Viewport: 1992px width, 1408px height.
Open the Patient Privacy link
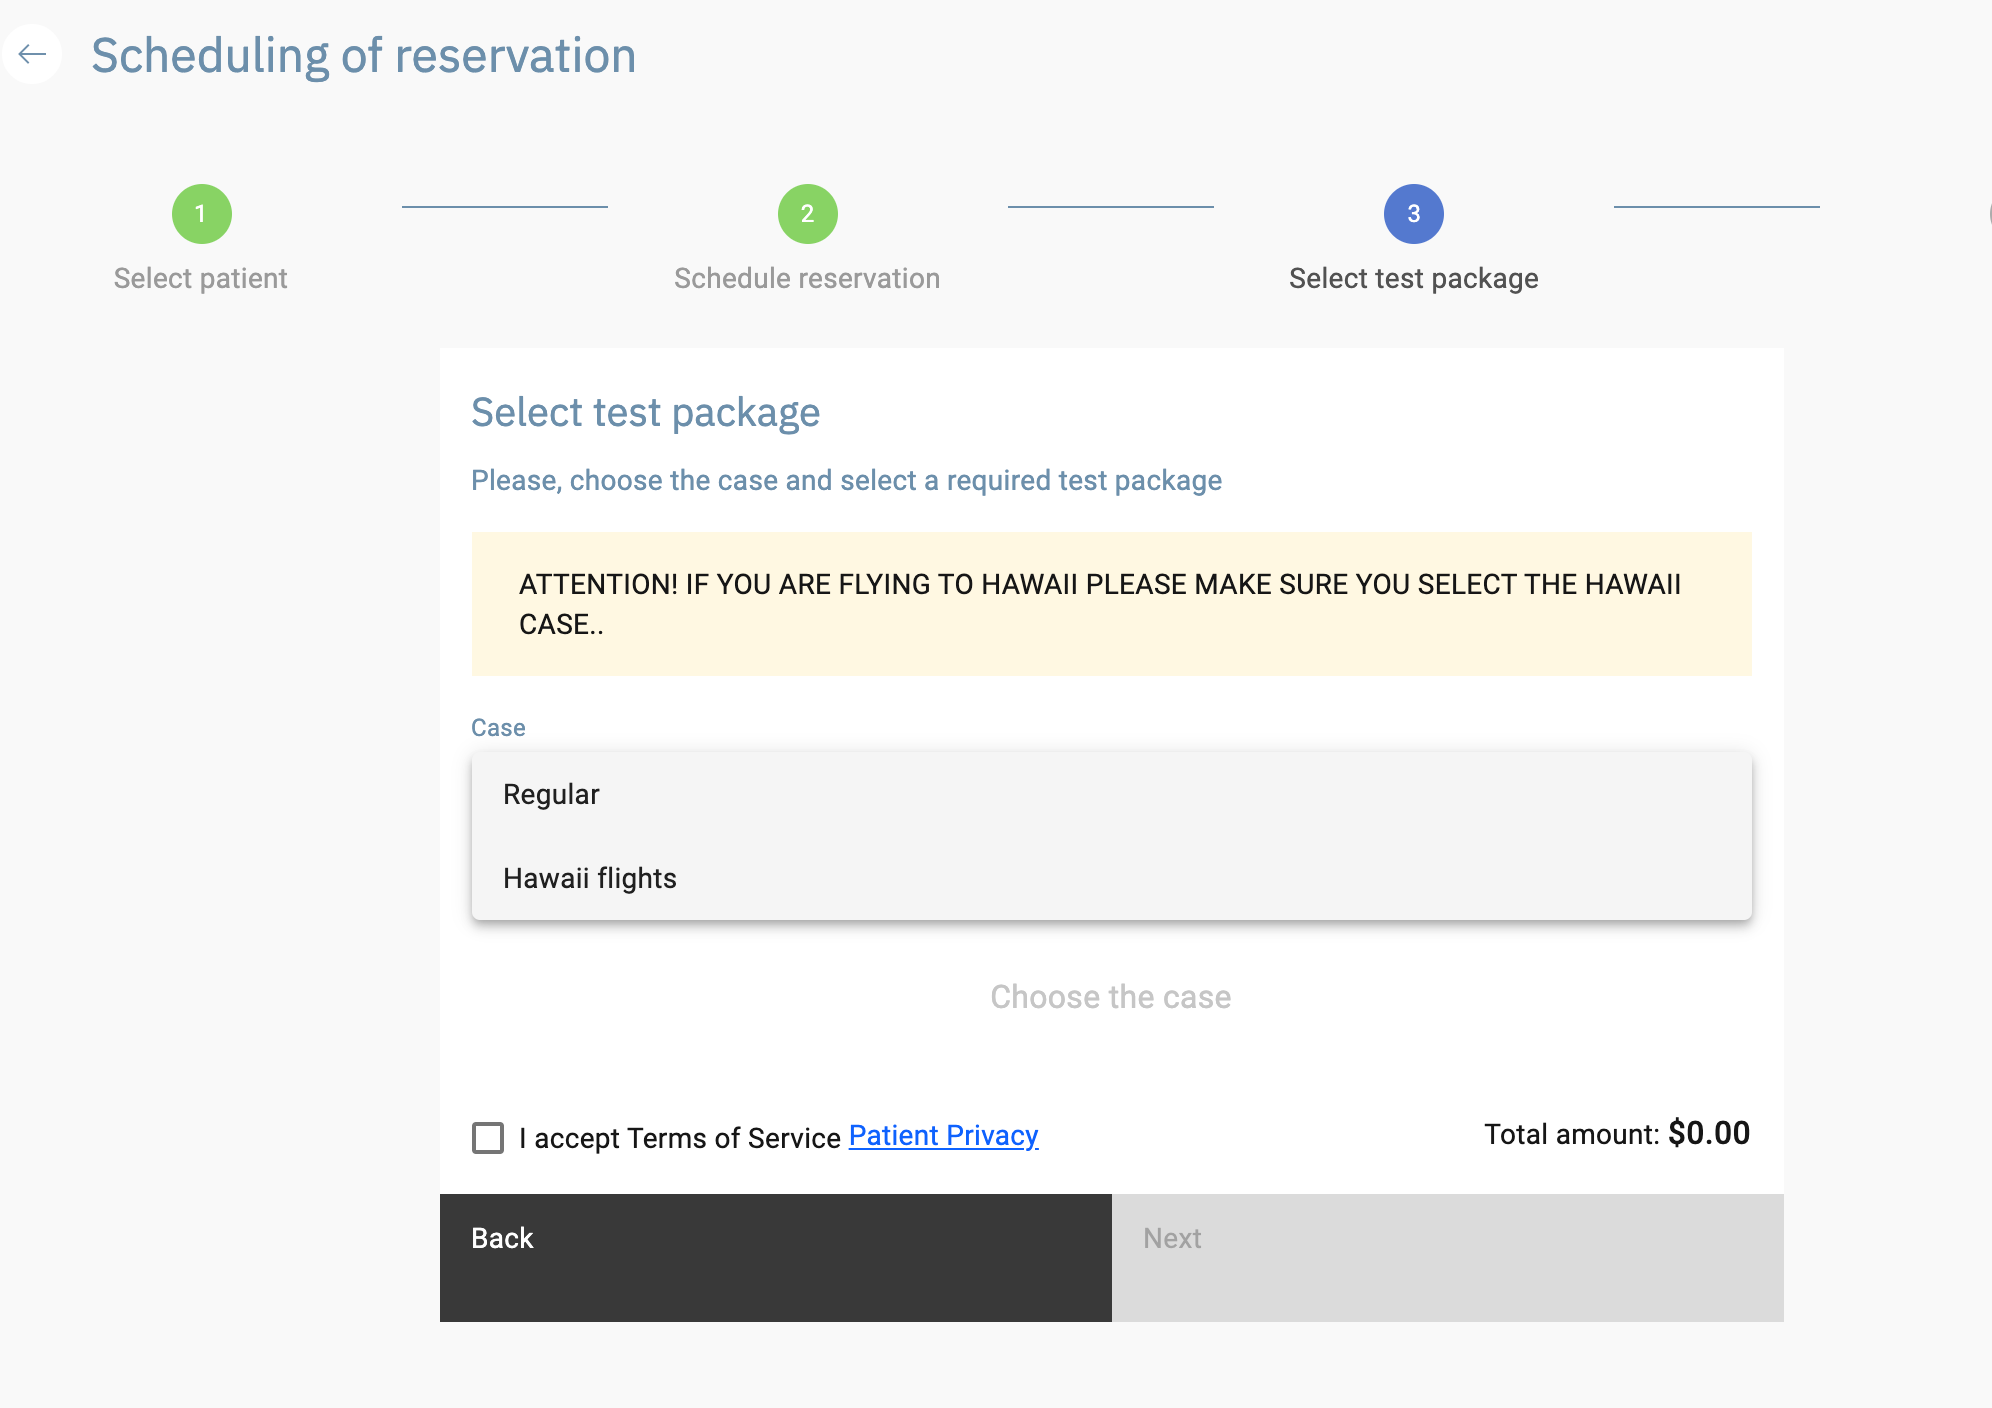coord(943,1136)
